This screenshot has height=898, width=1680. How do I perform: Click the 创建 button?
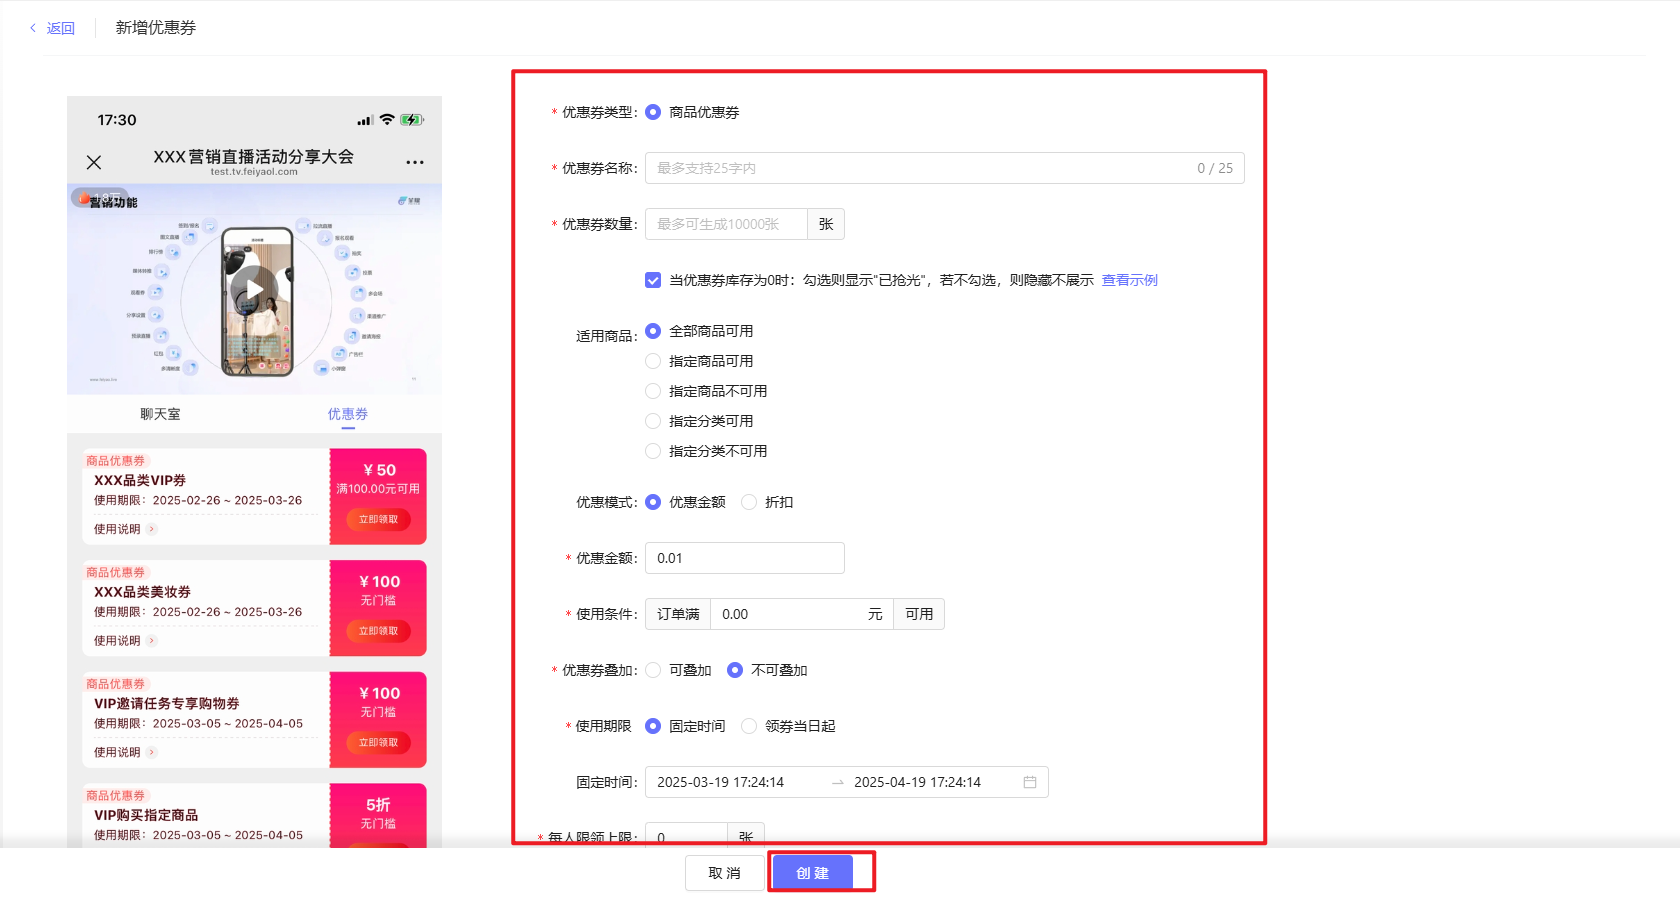[x=812, y=873]
